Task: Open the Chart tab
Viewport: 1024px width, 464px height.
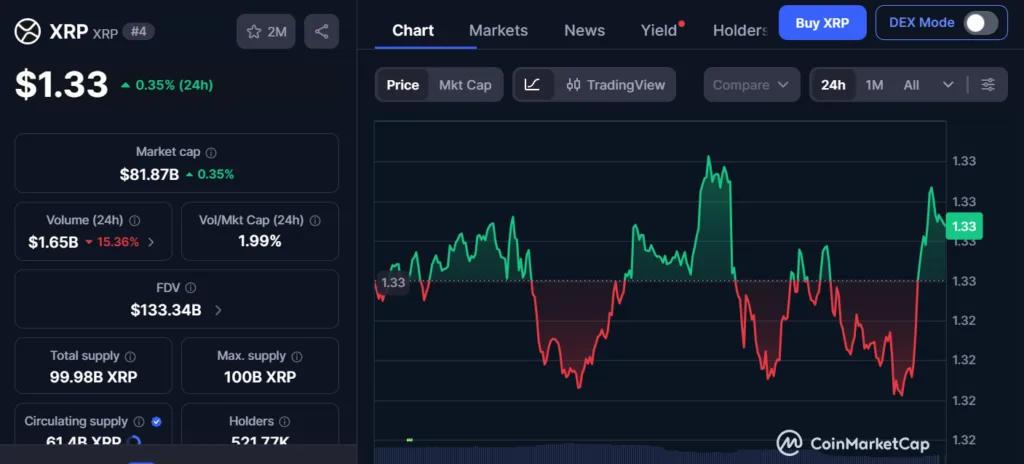Action: point(413,31)
